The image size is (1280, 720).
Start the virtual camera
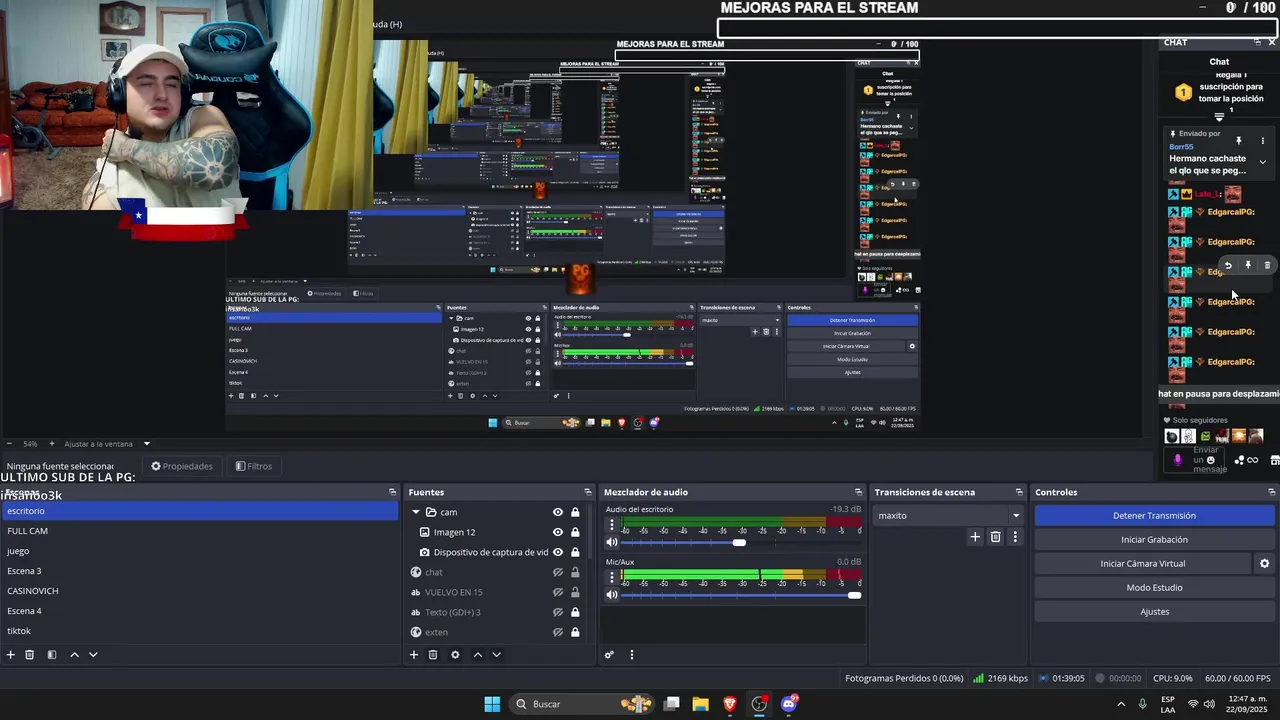pyautogui.click(x=1143, y=564)
